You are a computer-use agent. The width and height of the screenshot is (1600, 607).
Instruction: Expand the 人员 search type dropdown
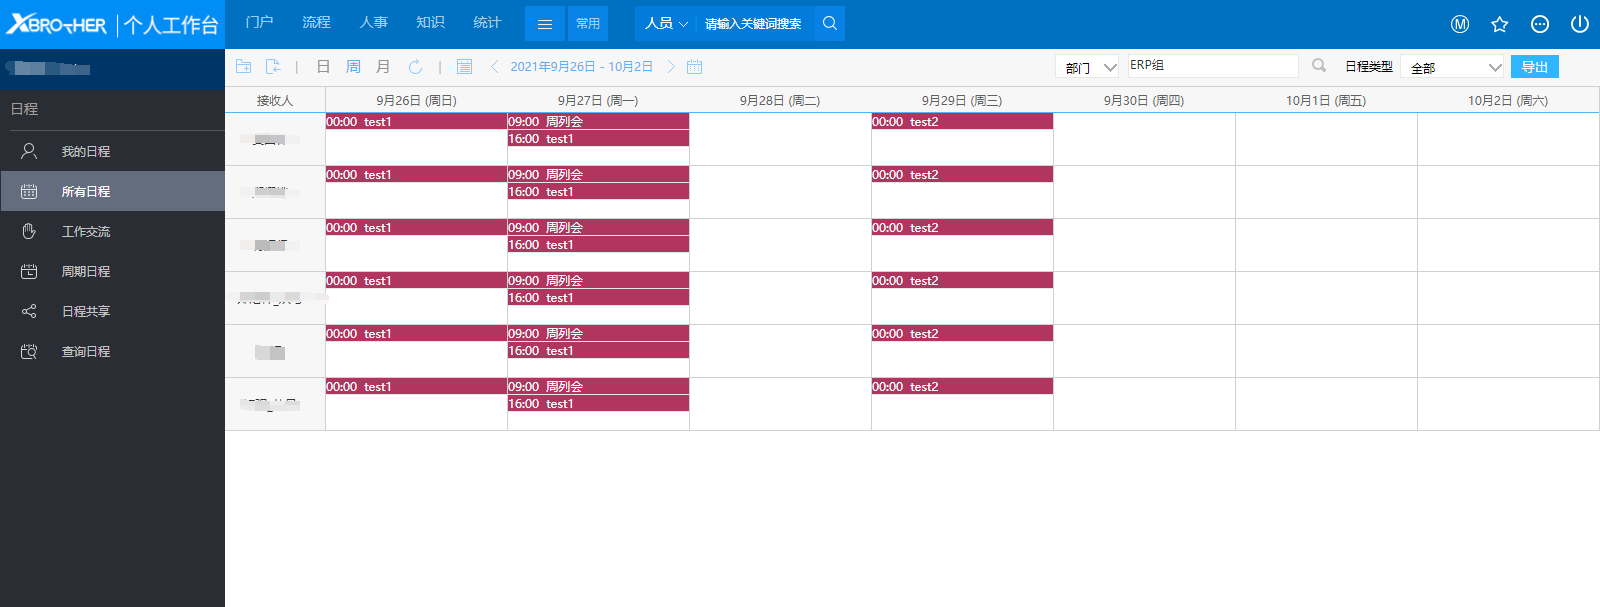coord(666,24)
